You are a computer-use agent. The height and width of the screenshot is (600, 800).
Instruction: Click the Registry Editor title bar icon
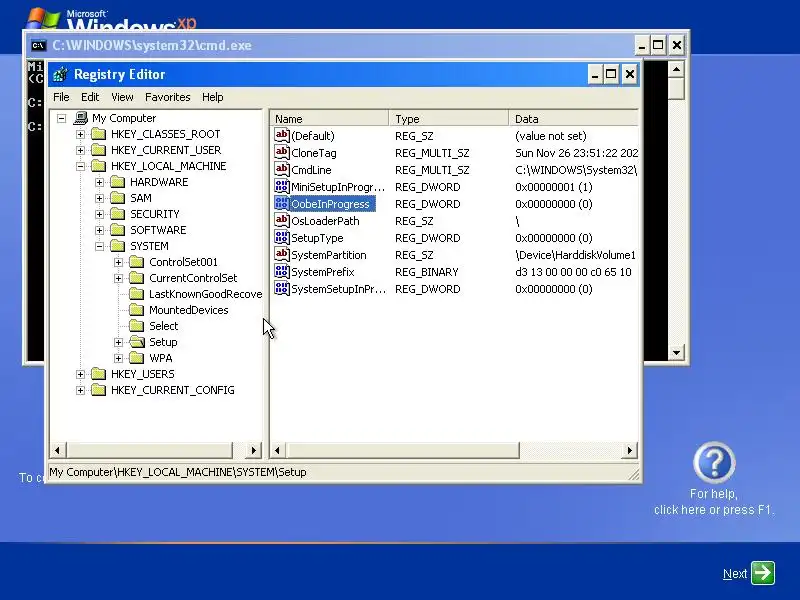(60, 74)
